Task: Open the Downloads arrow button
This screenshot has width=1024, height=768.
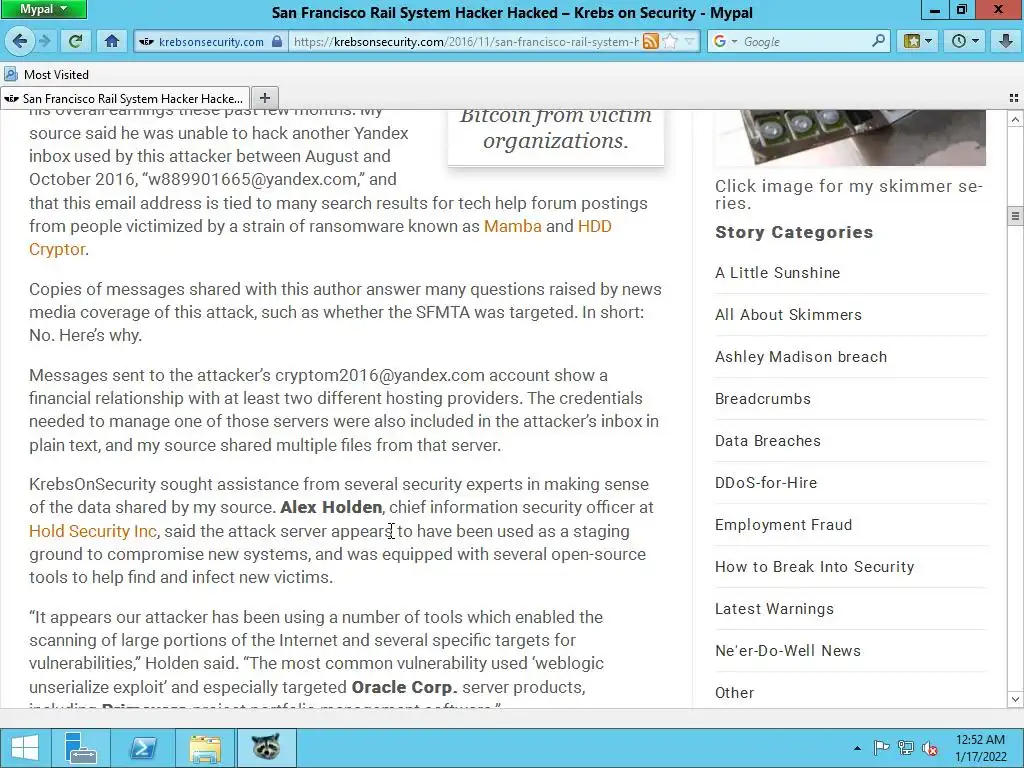Action: tap(1006, 41)
